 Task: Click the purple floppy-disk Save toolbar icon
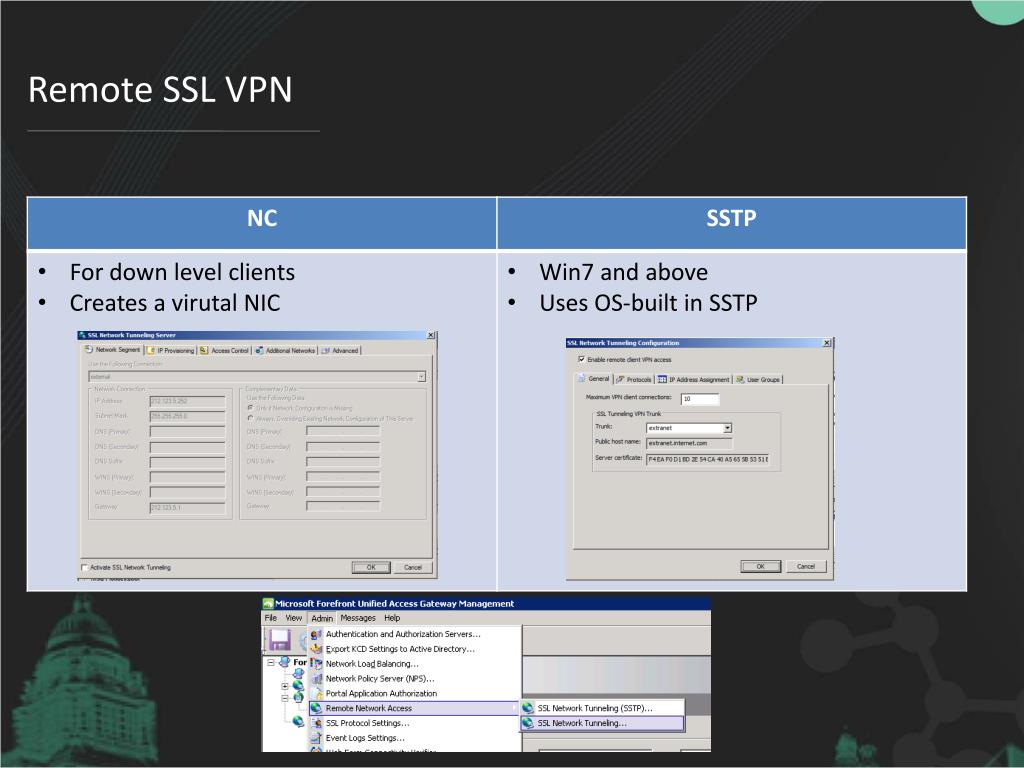tap(280, 640)
